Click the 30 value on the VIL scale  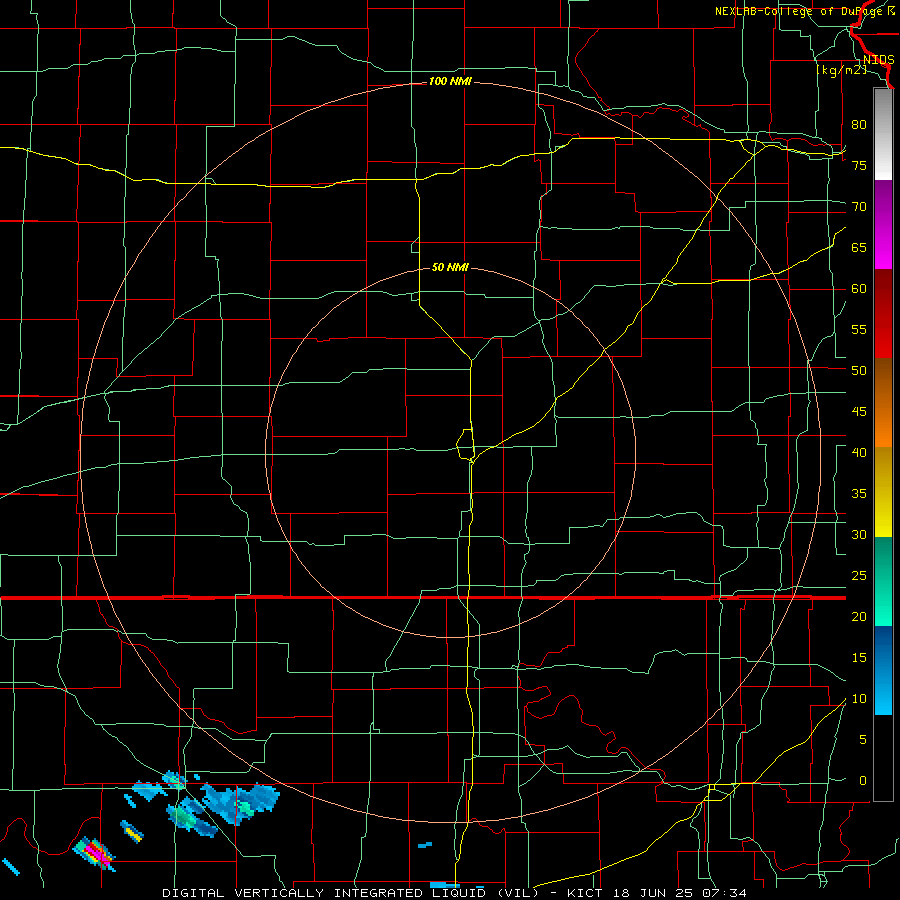tap(859, 534)
